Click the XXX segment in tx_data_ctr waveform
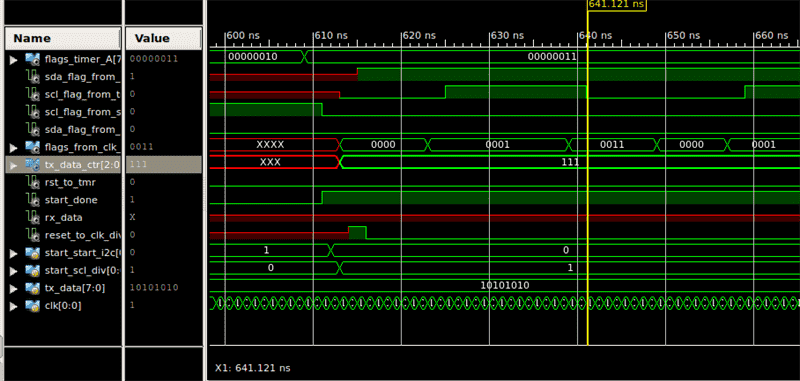 (270, 163)
